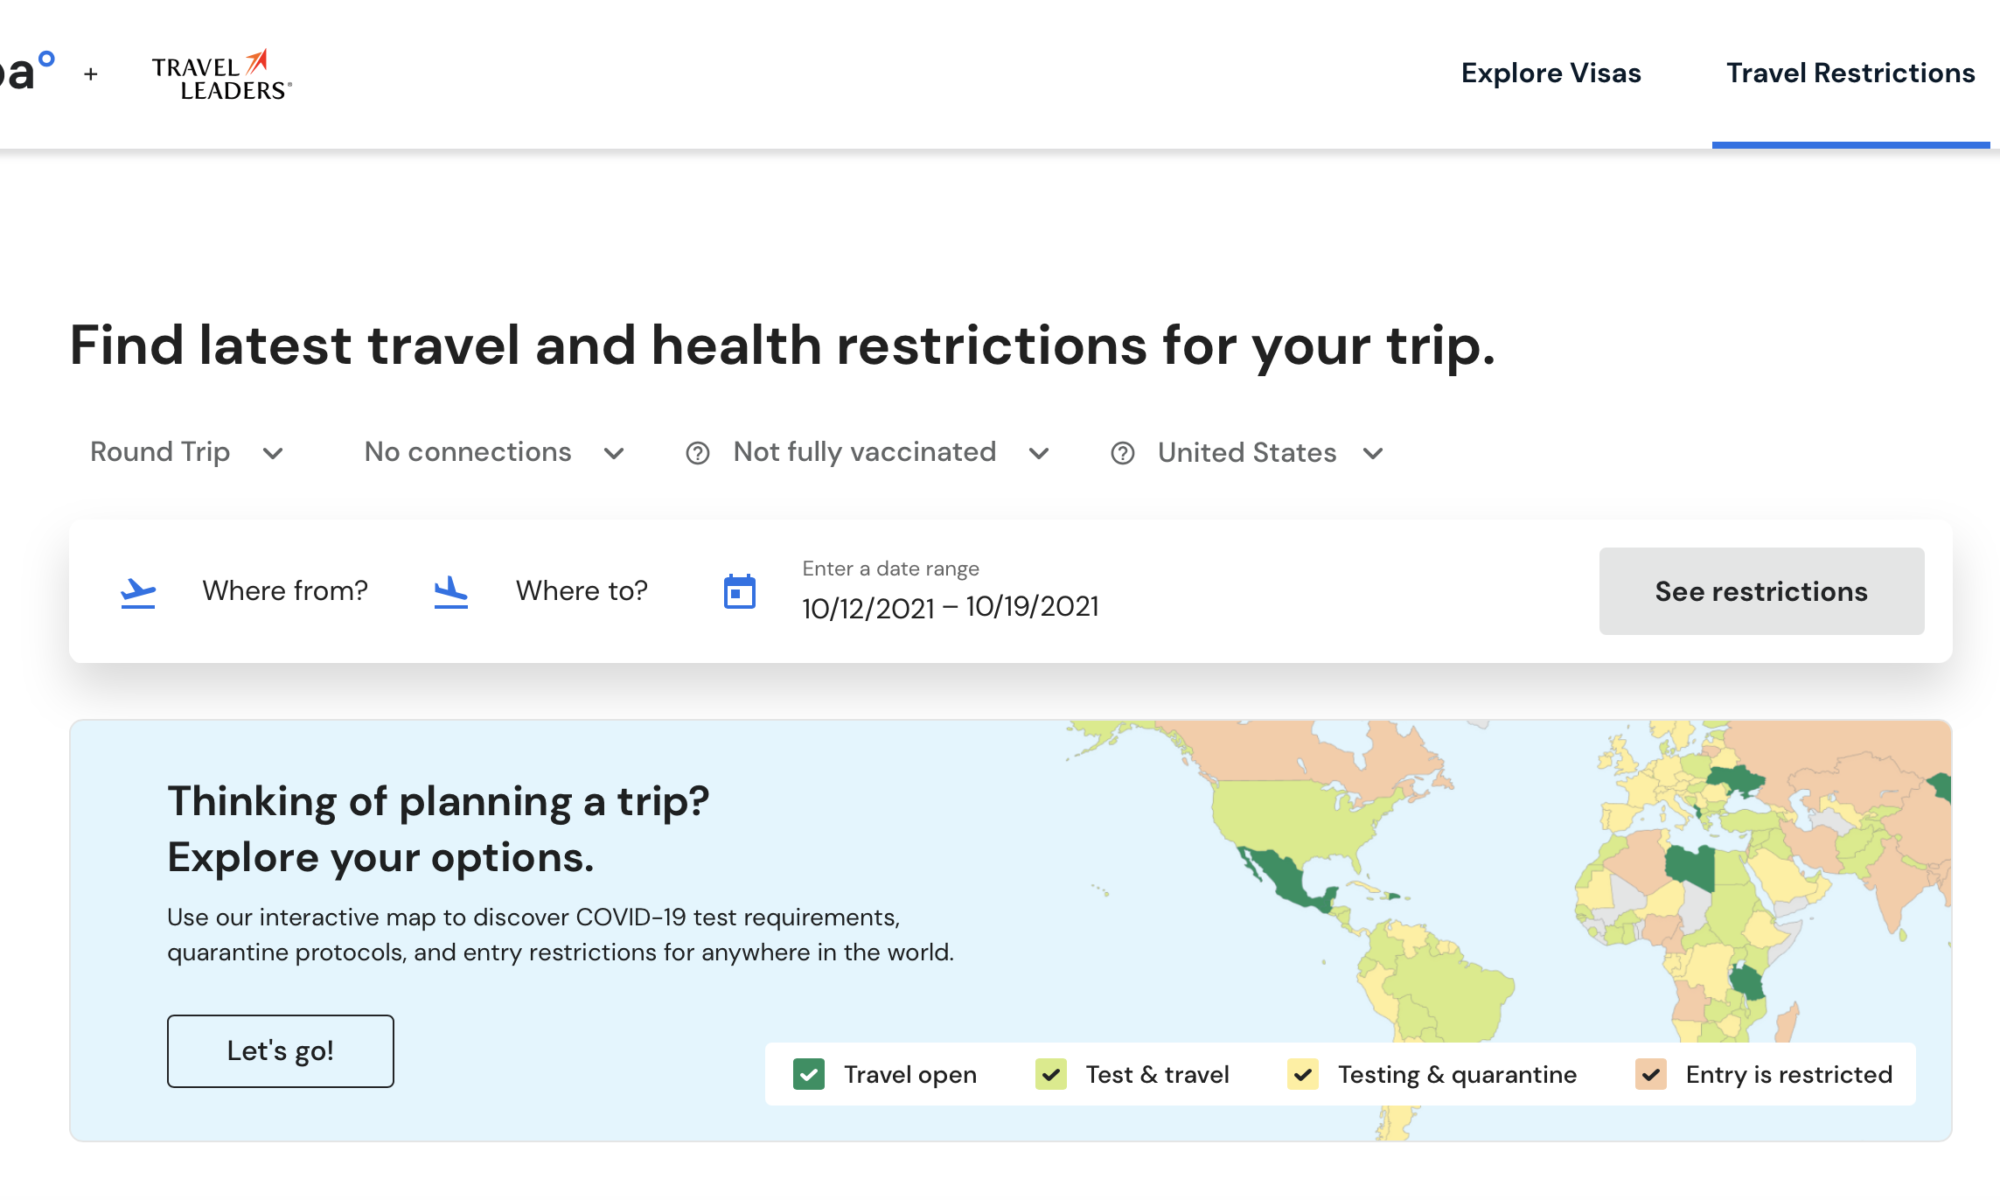
Task: Switch to the Explore Visas tab
Action: (1551, 72)
